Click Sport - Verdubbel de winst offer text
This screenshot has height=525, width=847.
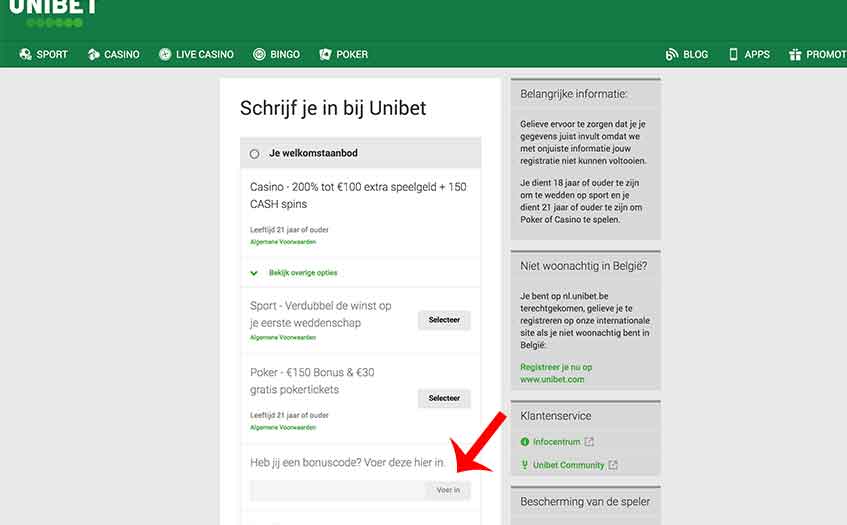(x=321, y=314)
